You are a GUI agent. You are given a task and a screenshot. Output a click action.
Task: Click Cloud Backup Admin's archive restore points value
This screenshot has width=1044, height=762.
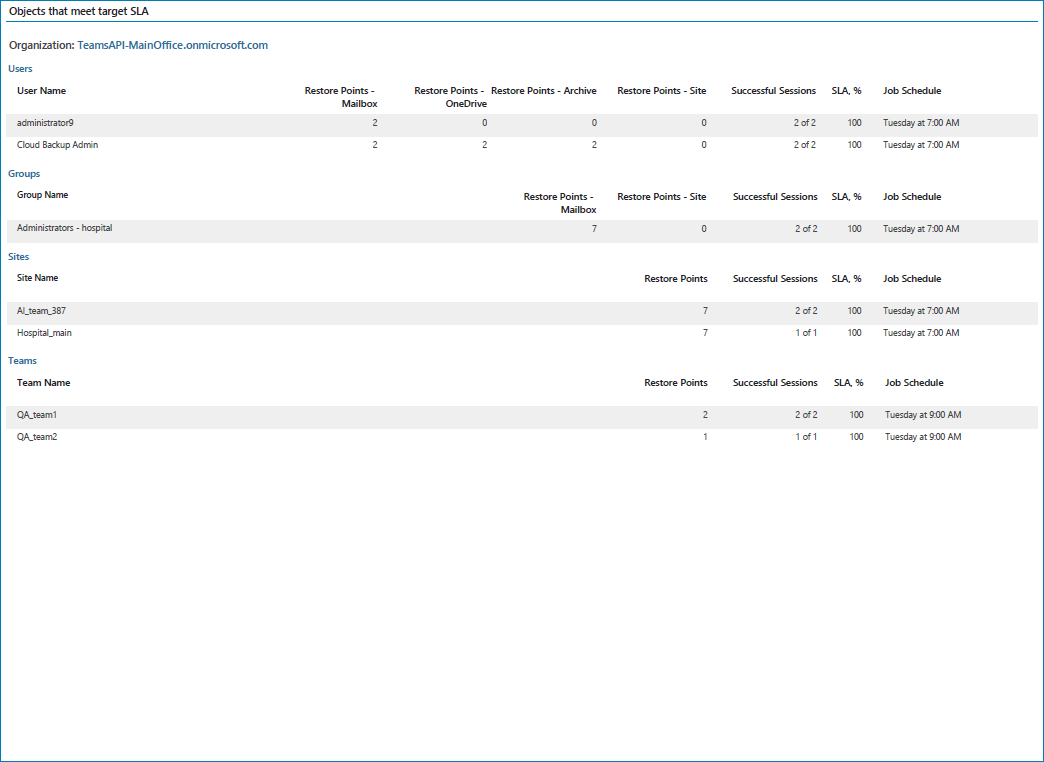[x=594, y=145]
